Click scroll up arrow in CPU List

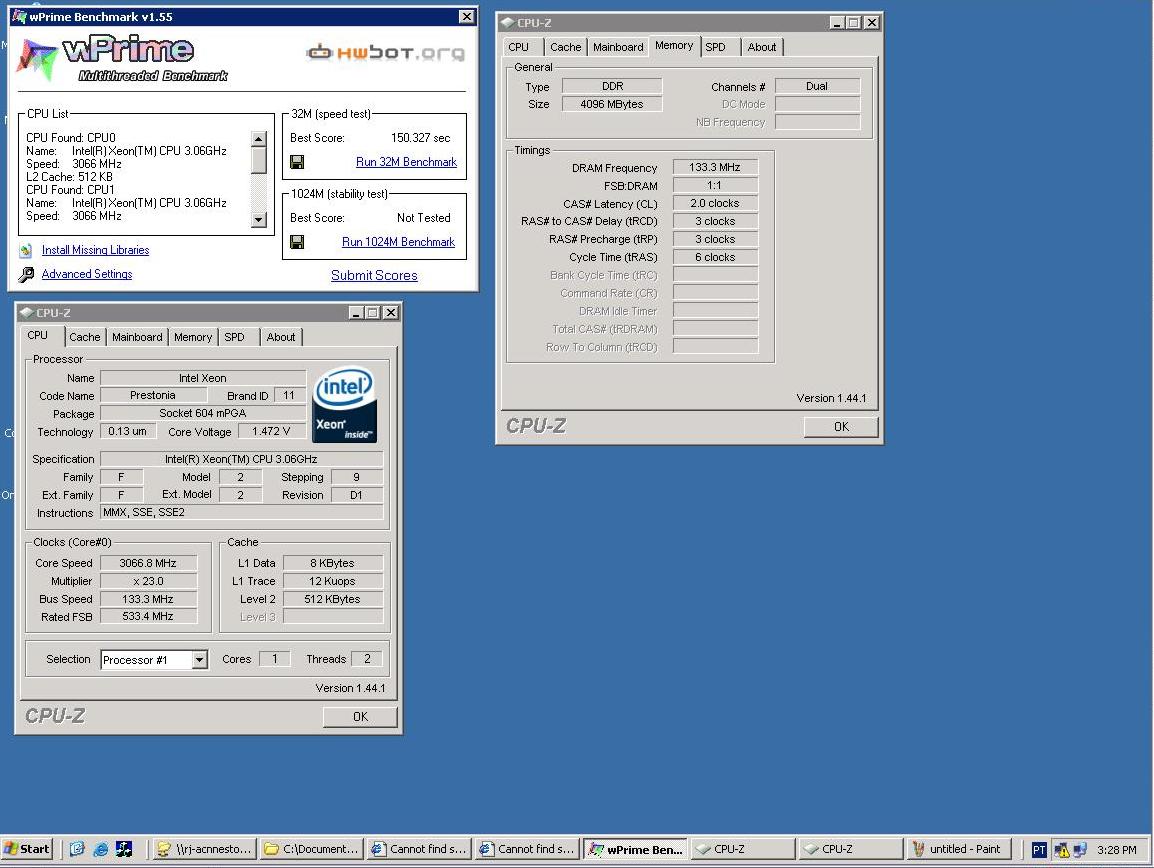[x=258, y=138]
